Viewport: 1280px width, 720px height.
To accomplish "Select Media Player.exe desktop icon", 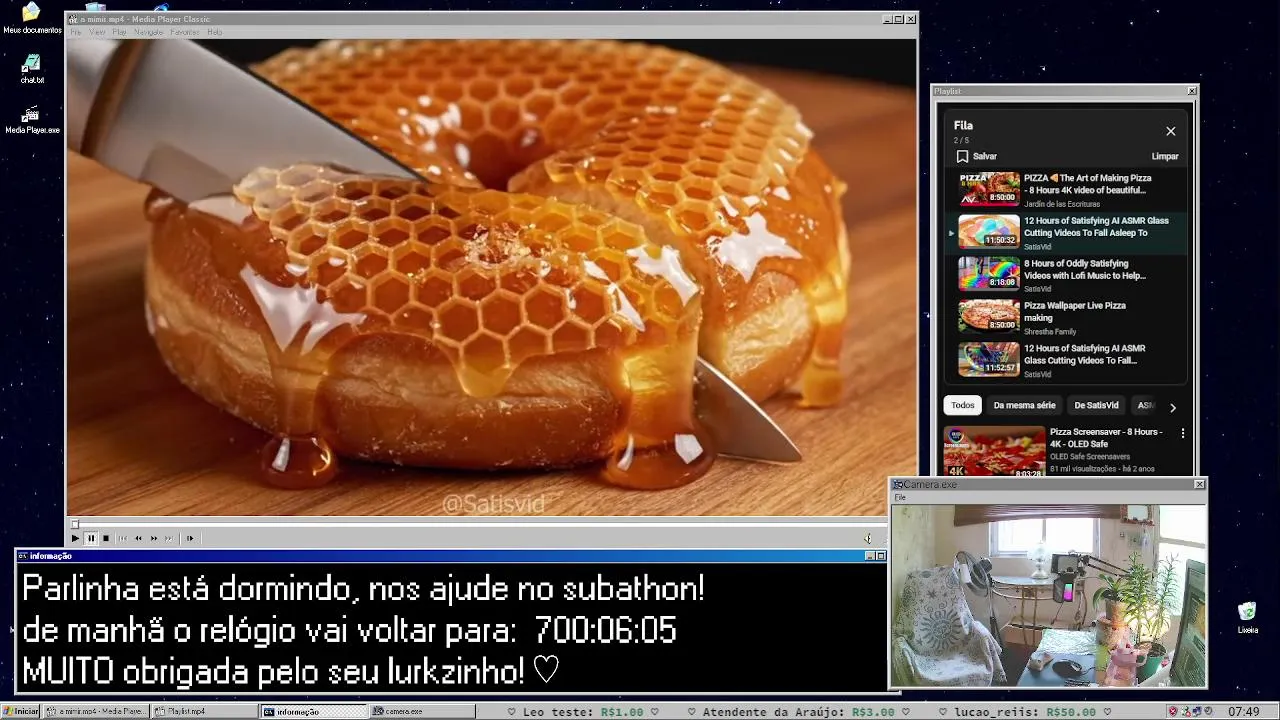I will pos(32,120).
